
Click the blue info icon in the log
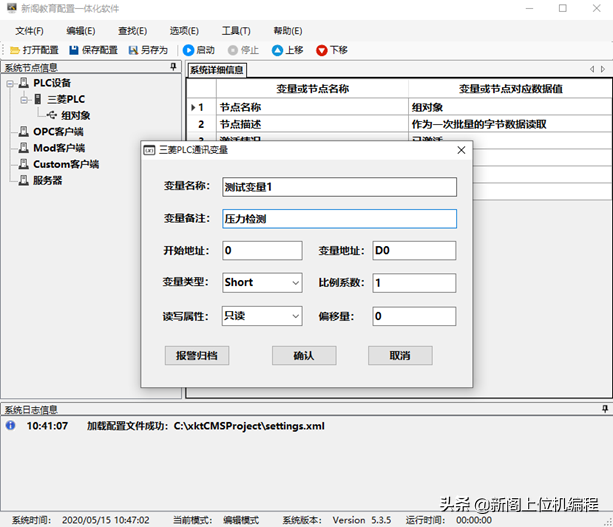tap(11, 425)
